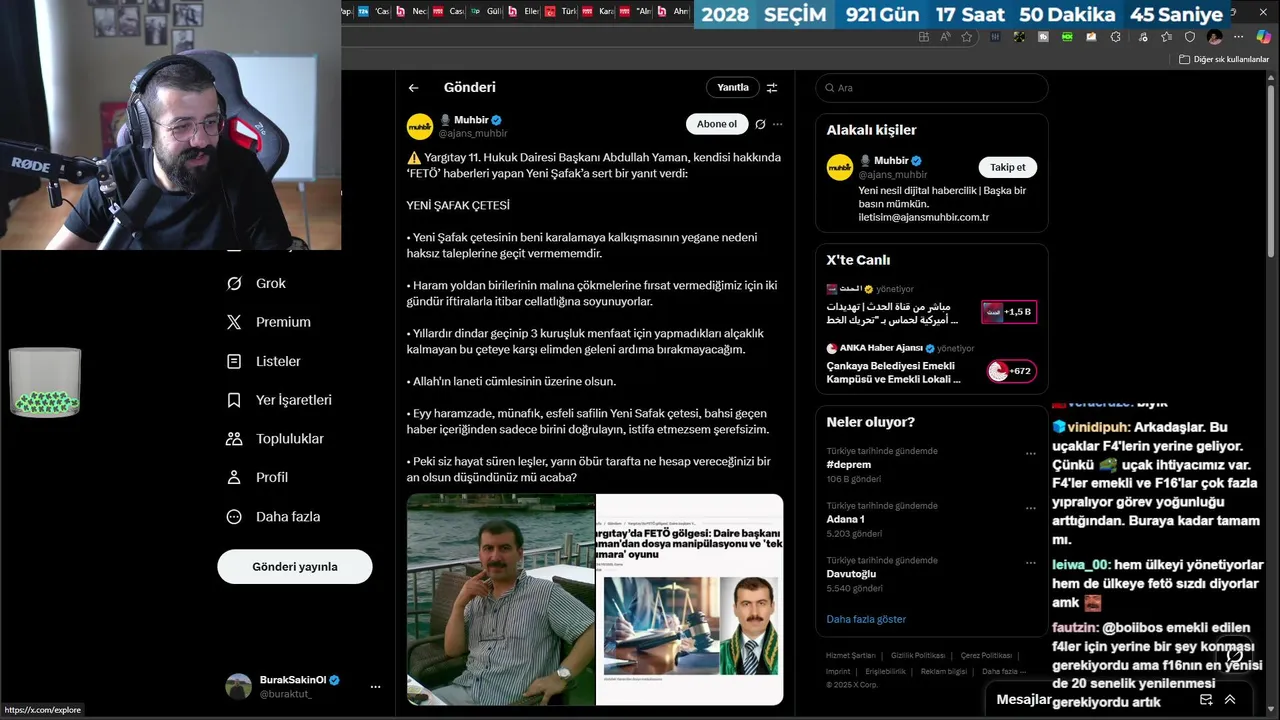Click the Reklam bilgisi footer link
The image size is (1280, 720).
[944, 672]
